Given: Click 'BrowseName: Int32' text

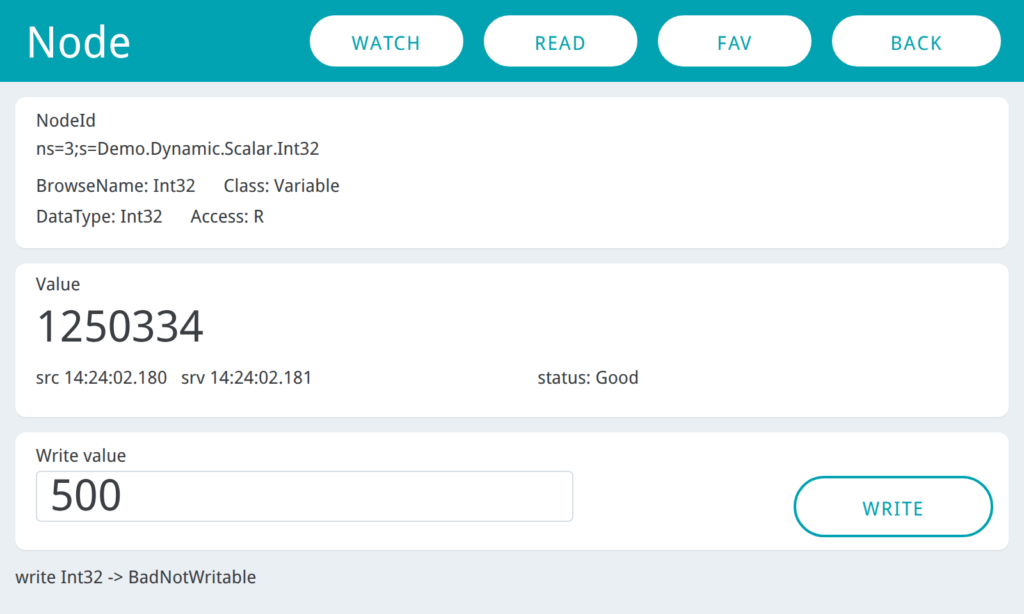Looking at the screenshot, I should (x=116, y=186).
